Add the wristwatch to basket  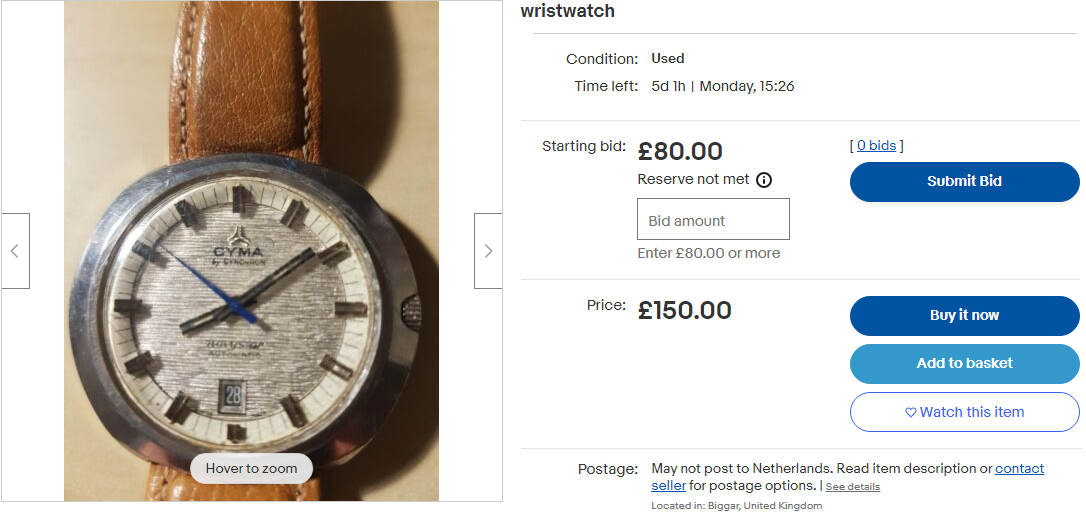coord(964,363)
